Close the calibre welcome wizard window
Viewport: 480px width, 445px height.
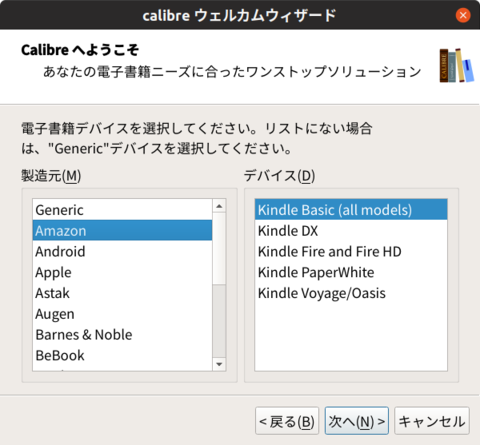[x=463, y=15]
